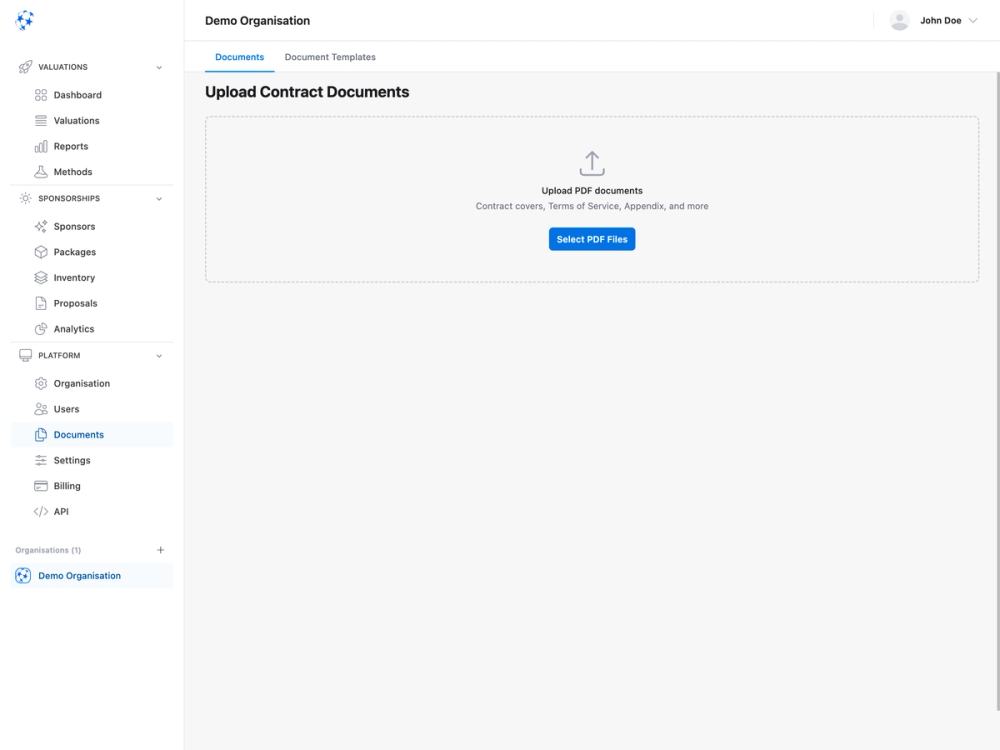Select the Reports bar-chart icon
This screenshot has width=1000, height=750.
click(x=40, y=146)
